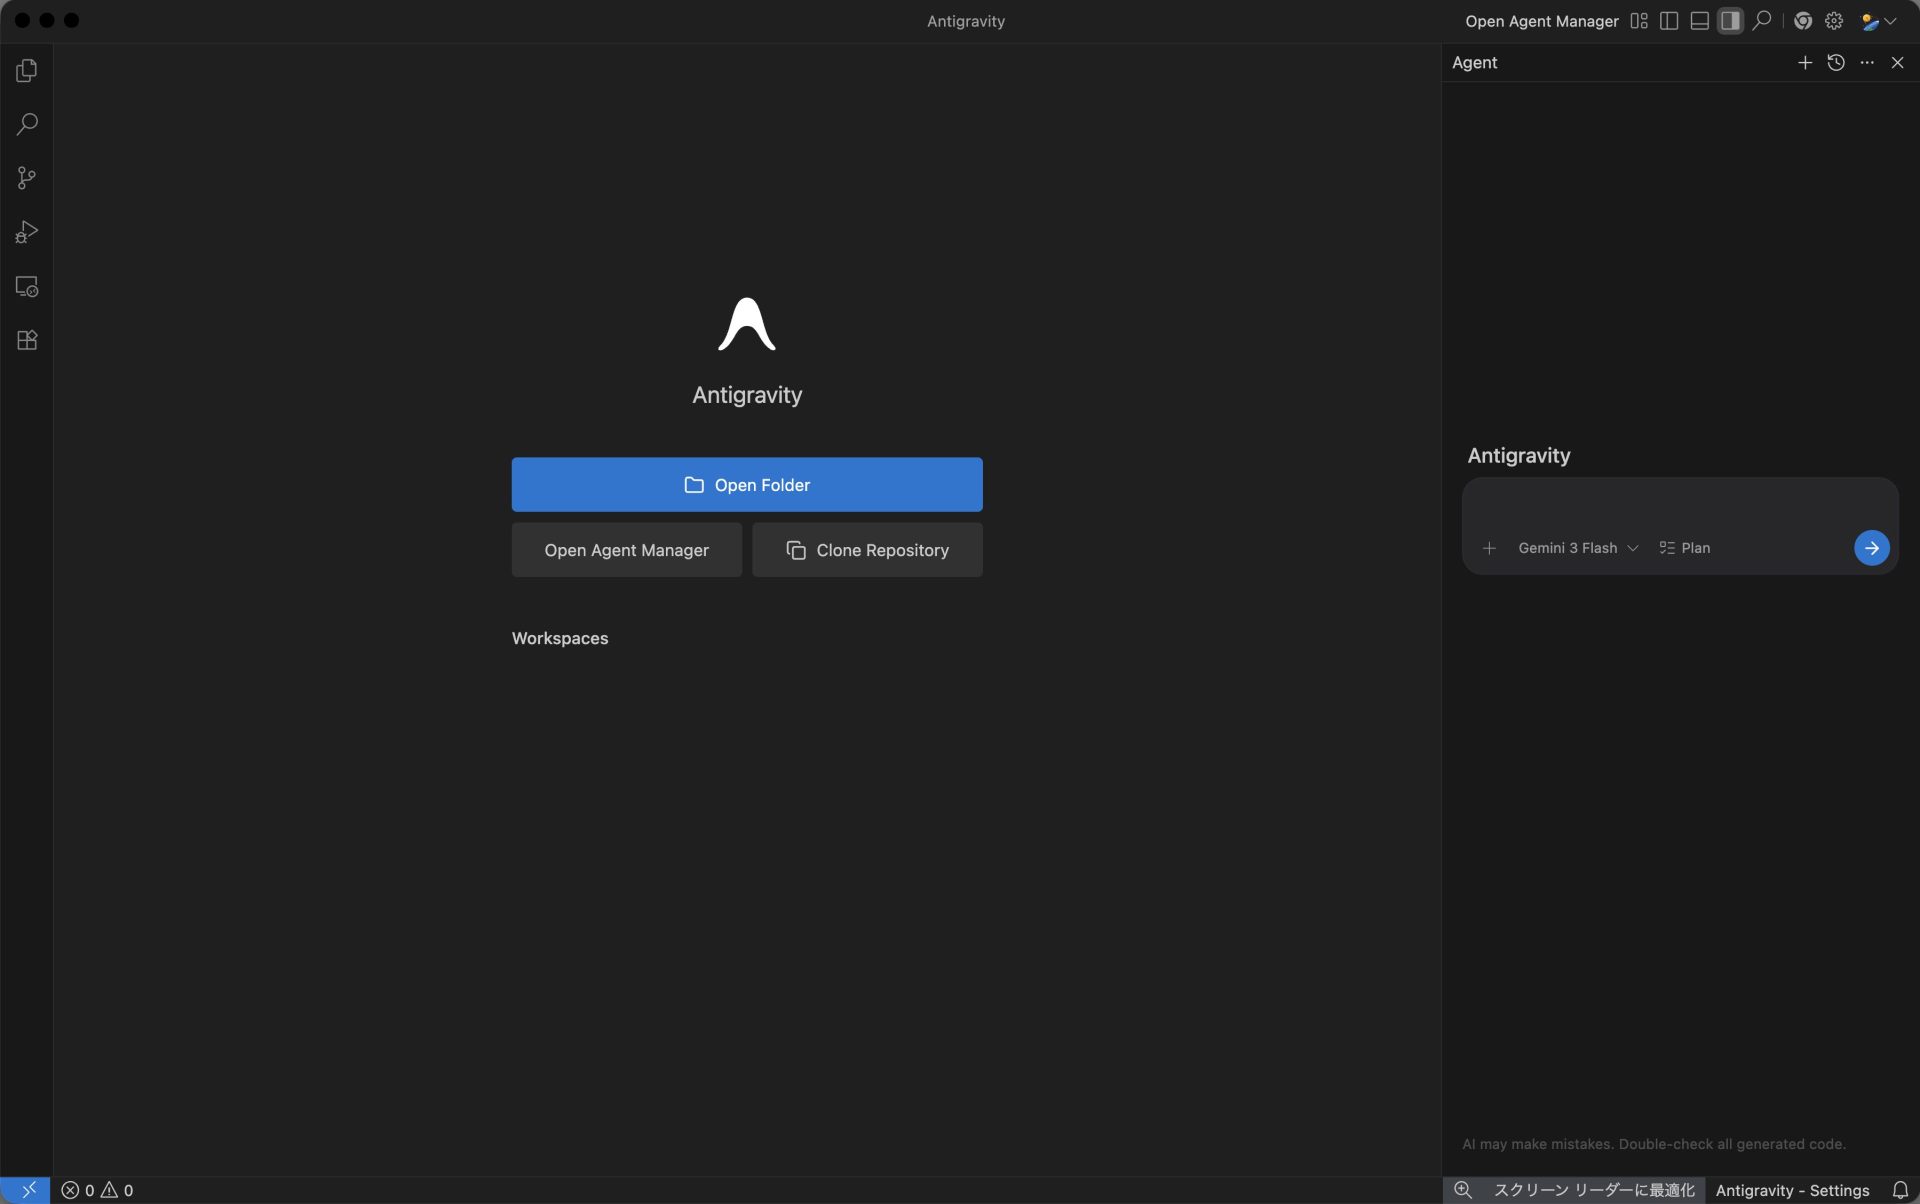Expand the account profile chevron
This screenshot has height=1204, width=1920.
point(1891,20)
